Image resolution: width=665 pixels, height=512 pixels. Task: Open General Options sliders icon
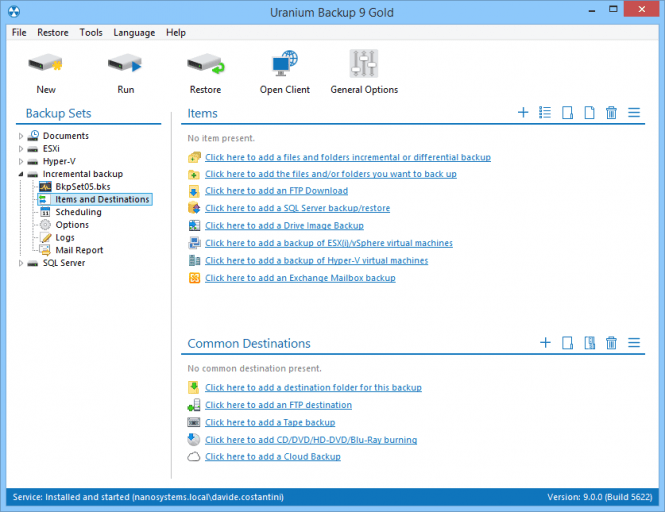pos(364,64)
